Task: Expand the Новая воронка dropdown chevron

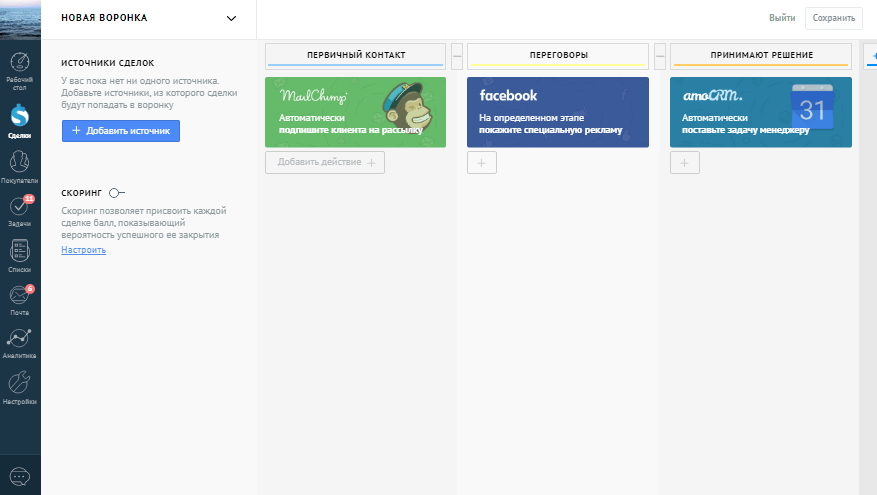Action: (x=231, y=18)
